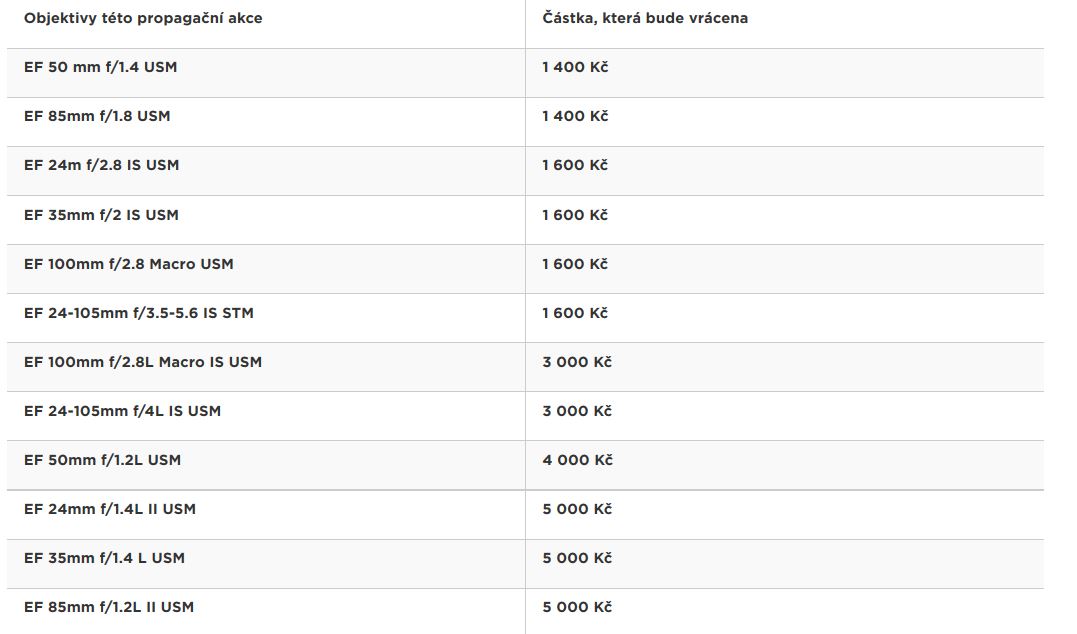The image size is (1077, 634).
Task: Select the EF 85mm f/1.8 USM lens
Action: click(x=97, y=116)
